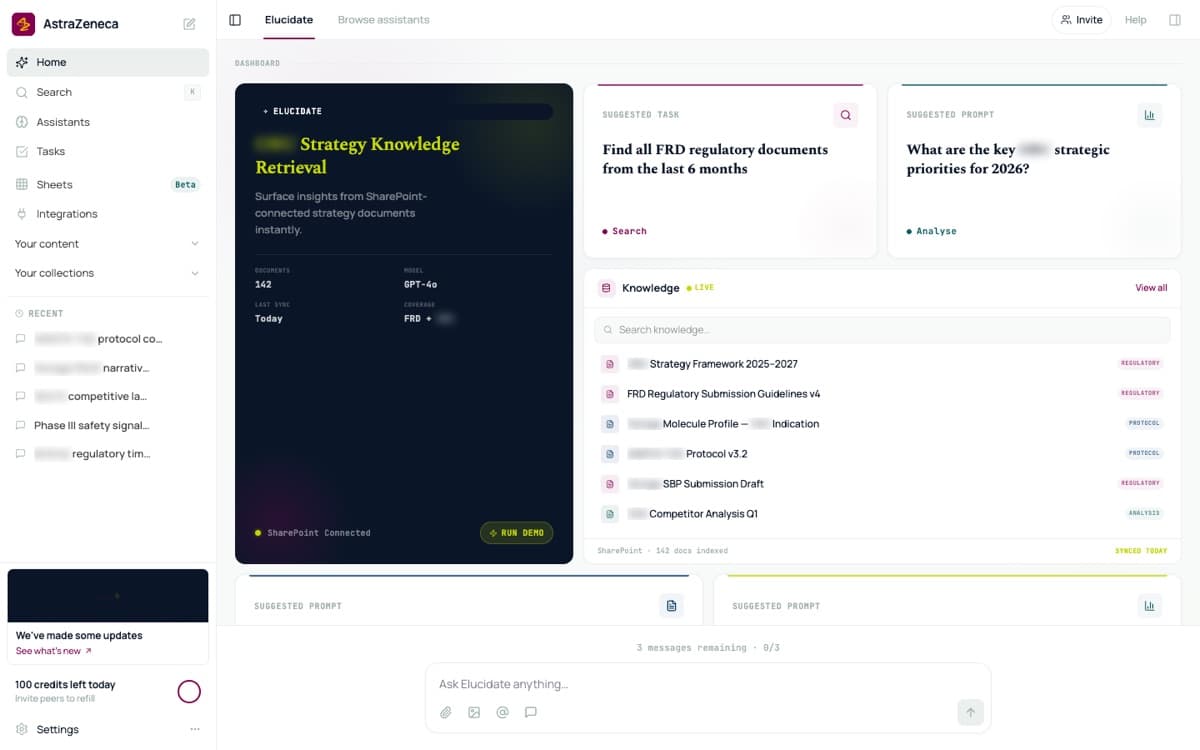Open Tasks in the sidebar
This screenshot has width=1200, height=750.
[x=108, y=152]
